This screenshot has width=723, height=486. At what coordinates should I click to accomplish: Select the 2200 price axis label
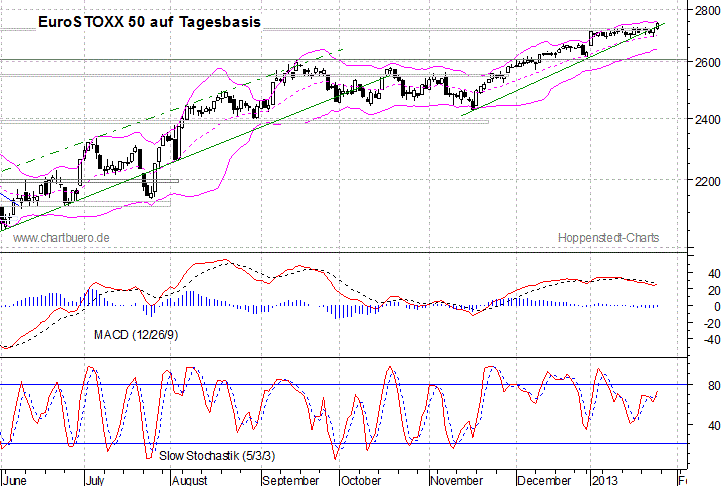coord(707,182)
